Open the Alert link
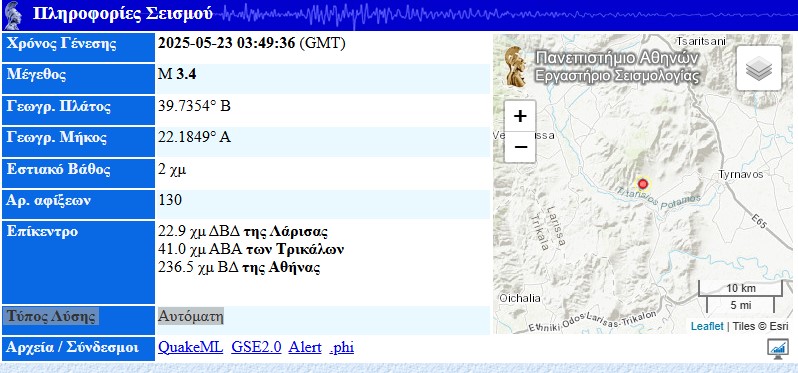 [x=305, y=347]
